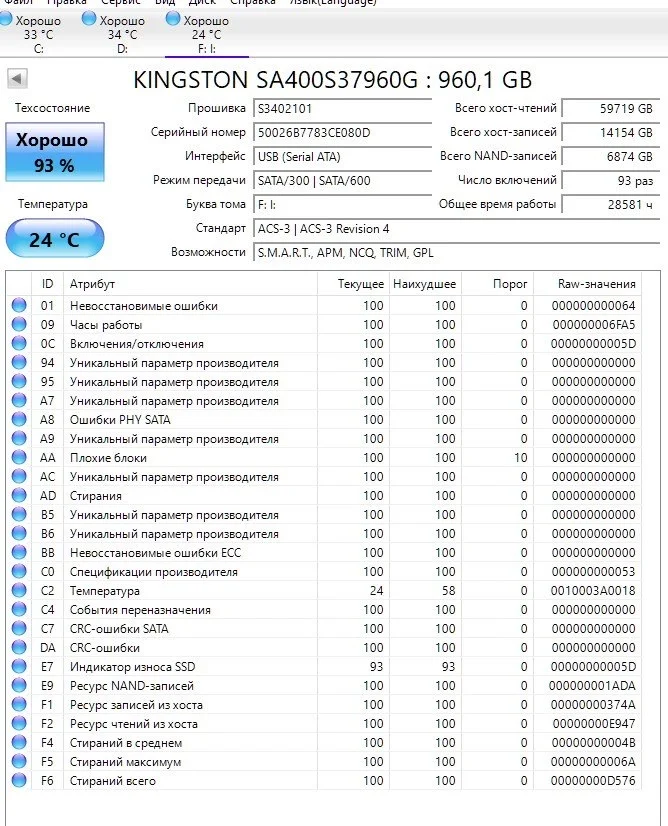Viewport: 668px width, 826px height.
Task: Click the ID column header
Action: (x=47, y=284)
